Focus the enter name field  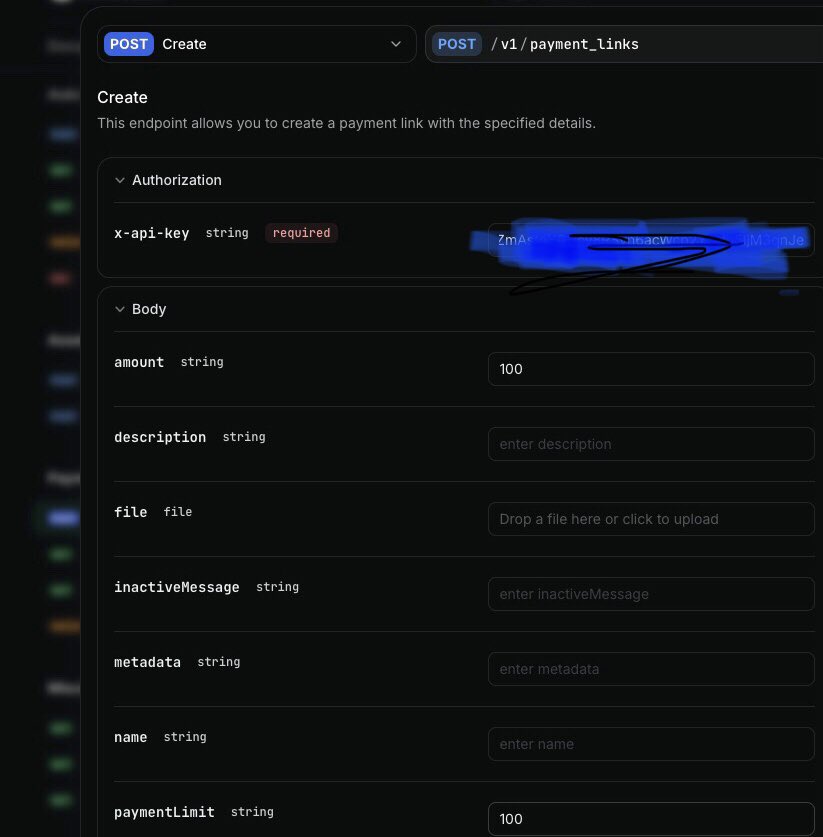651,744
